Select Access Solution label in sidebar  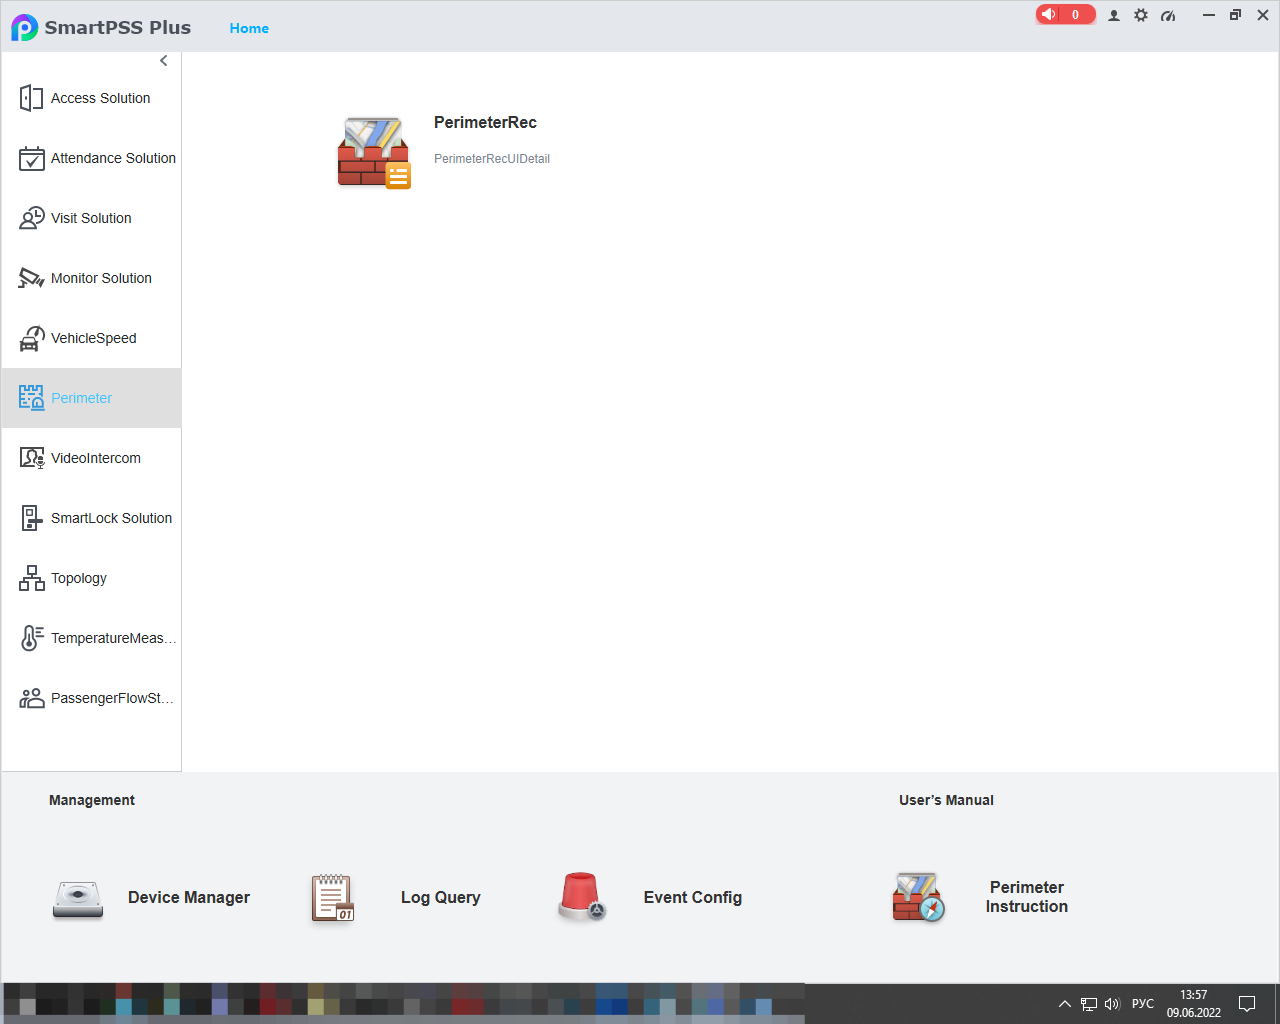(x=100, y=98)
